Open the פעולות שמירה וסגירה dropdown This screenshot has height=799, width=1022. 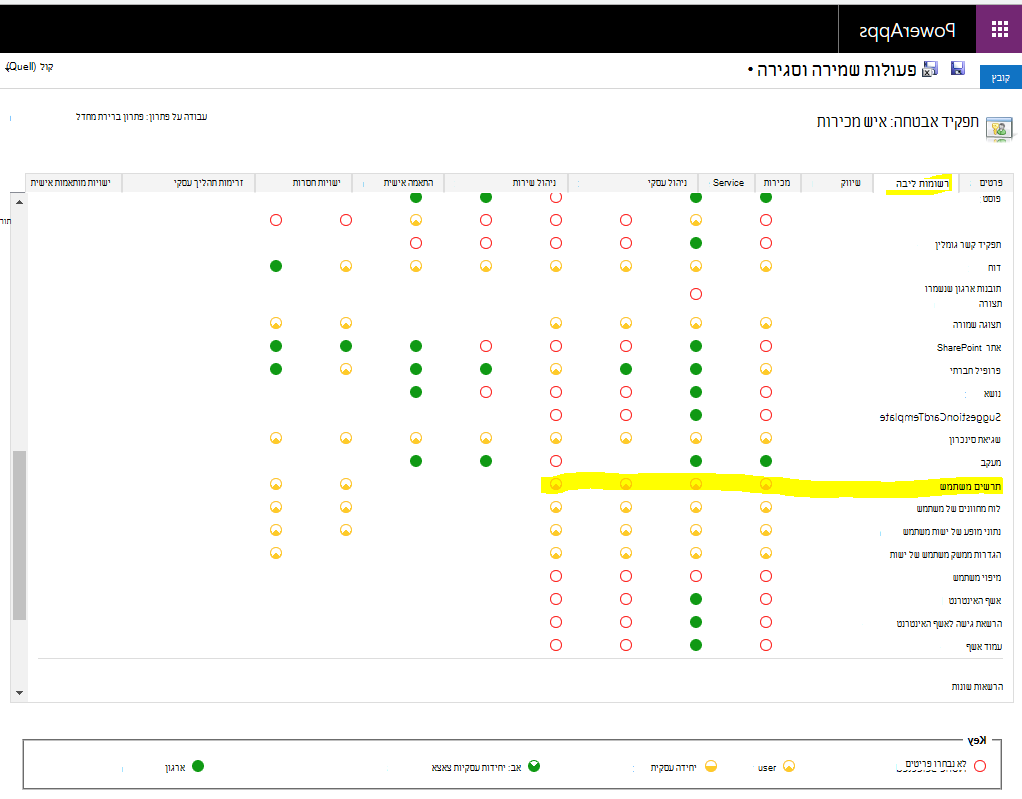tap(832, 70)
